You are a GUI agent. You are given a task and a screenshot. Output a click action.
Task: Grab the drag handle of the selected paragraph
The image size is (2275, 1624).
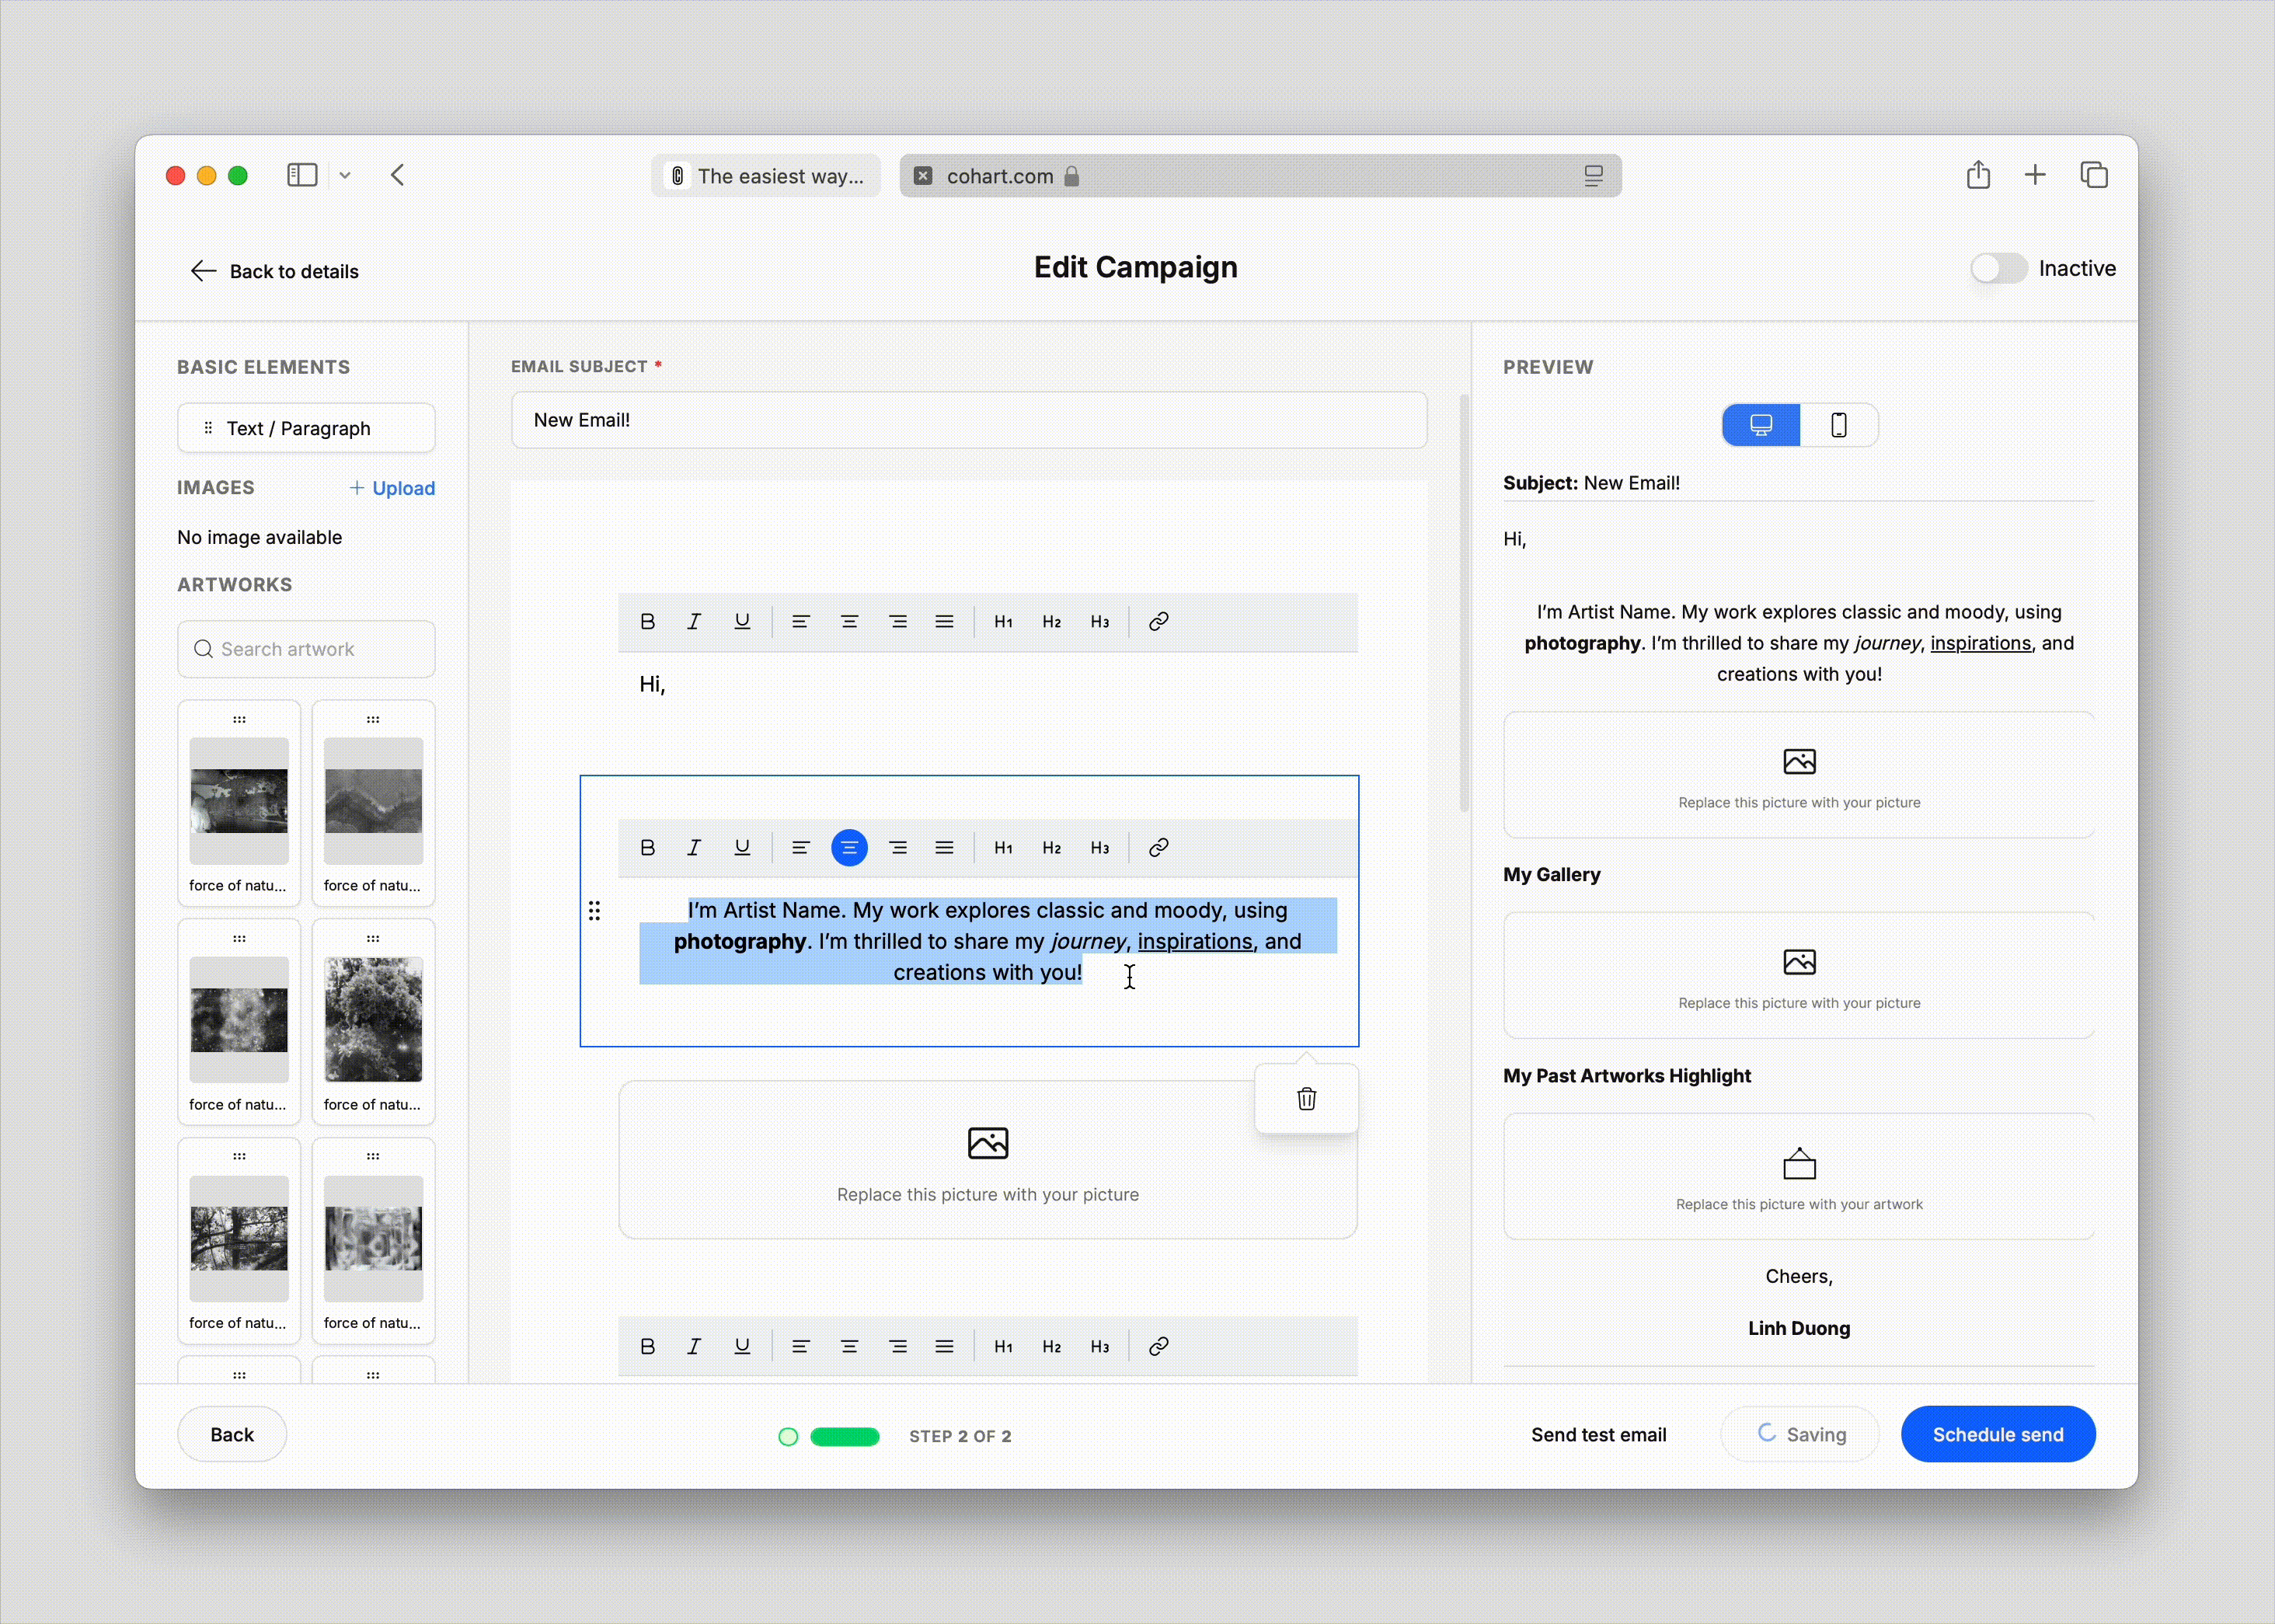tap(594, 911)
